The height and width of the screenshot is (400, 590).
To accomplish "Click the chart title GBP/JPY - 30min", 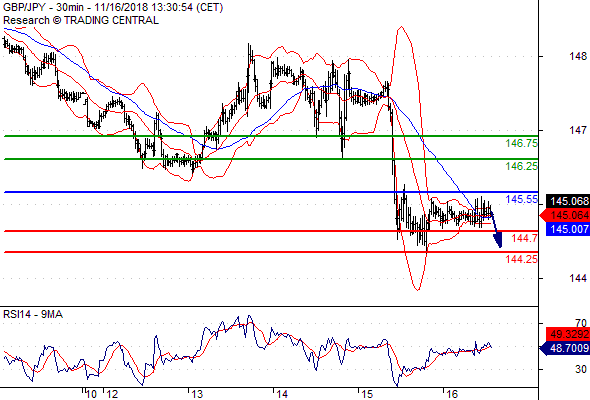I will click(43, 8).
